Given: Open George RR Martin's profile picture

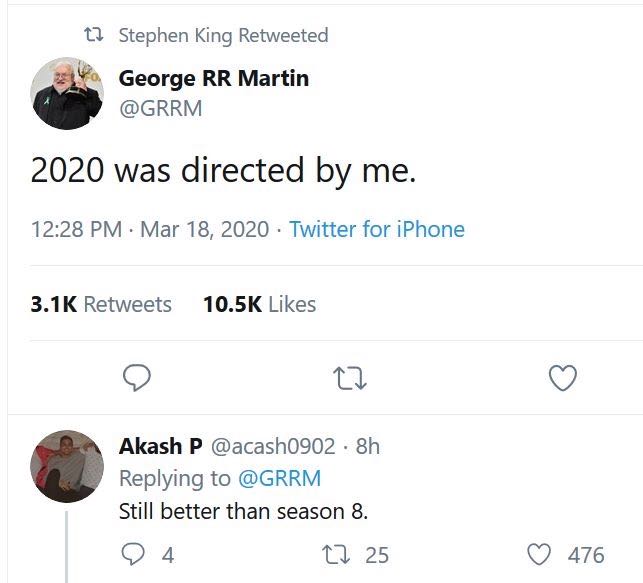Looking at the screenshot, I should (x=68, y=93).
